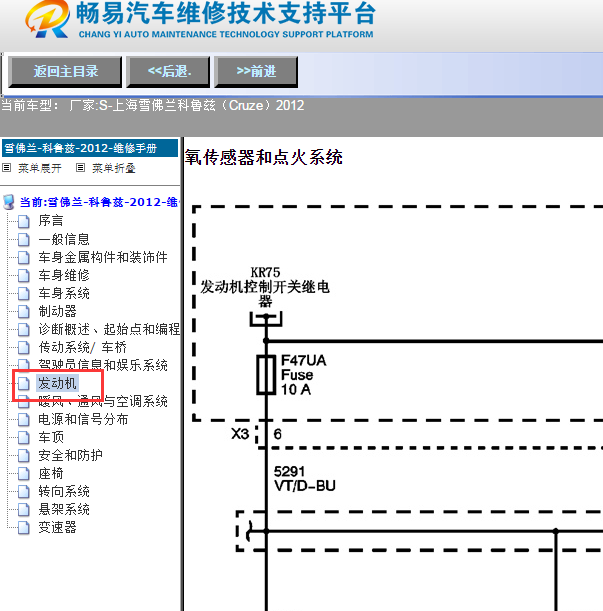Click the 菜单展开 list icon
The image size is (603, 611).
click(x=6, y=168)
